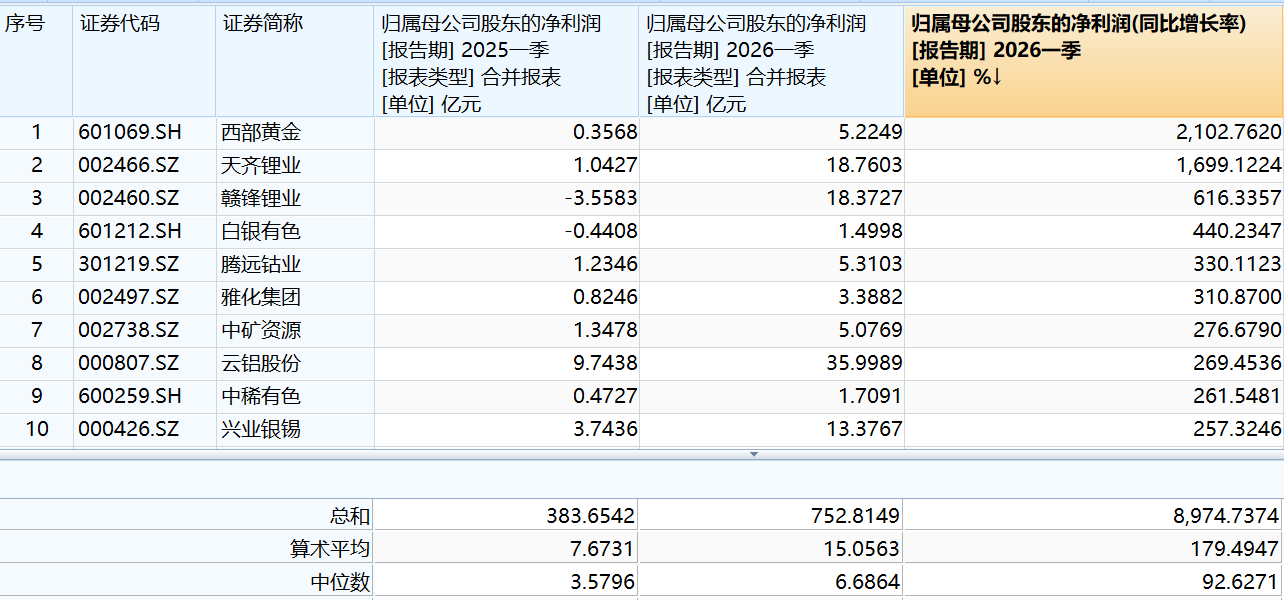Select growth rate value 276.6790
The image size is (1284, 600).
click(1237, 331)
